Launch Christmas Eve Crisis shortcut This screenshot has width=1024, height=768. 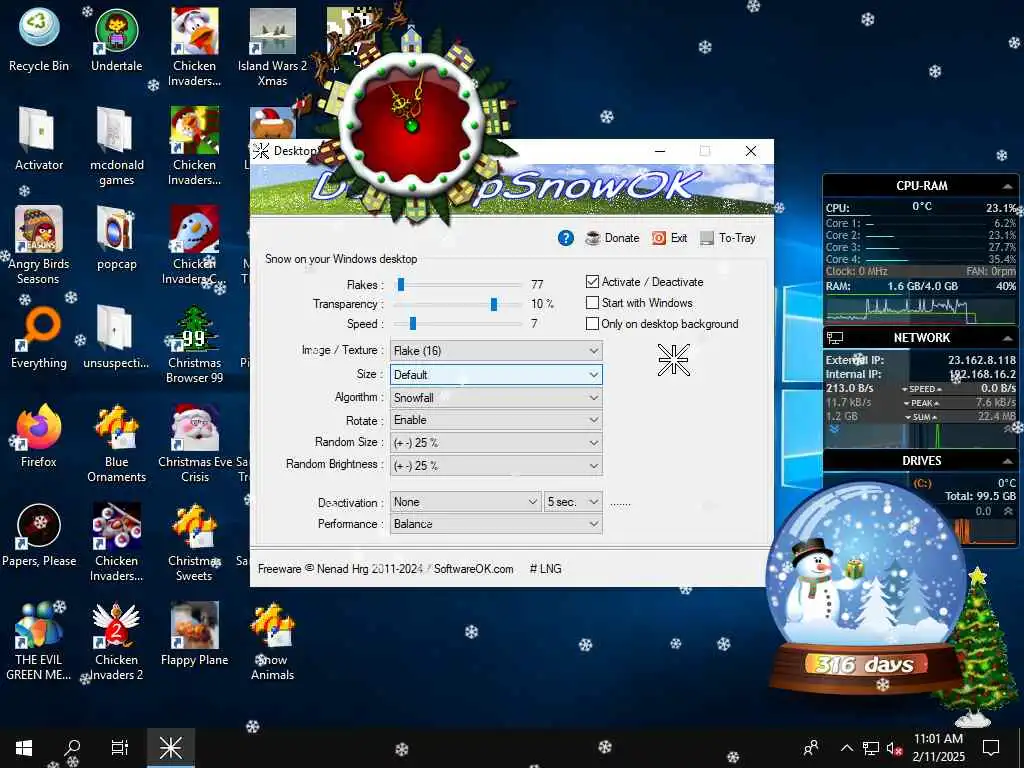click(194, 444)
